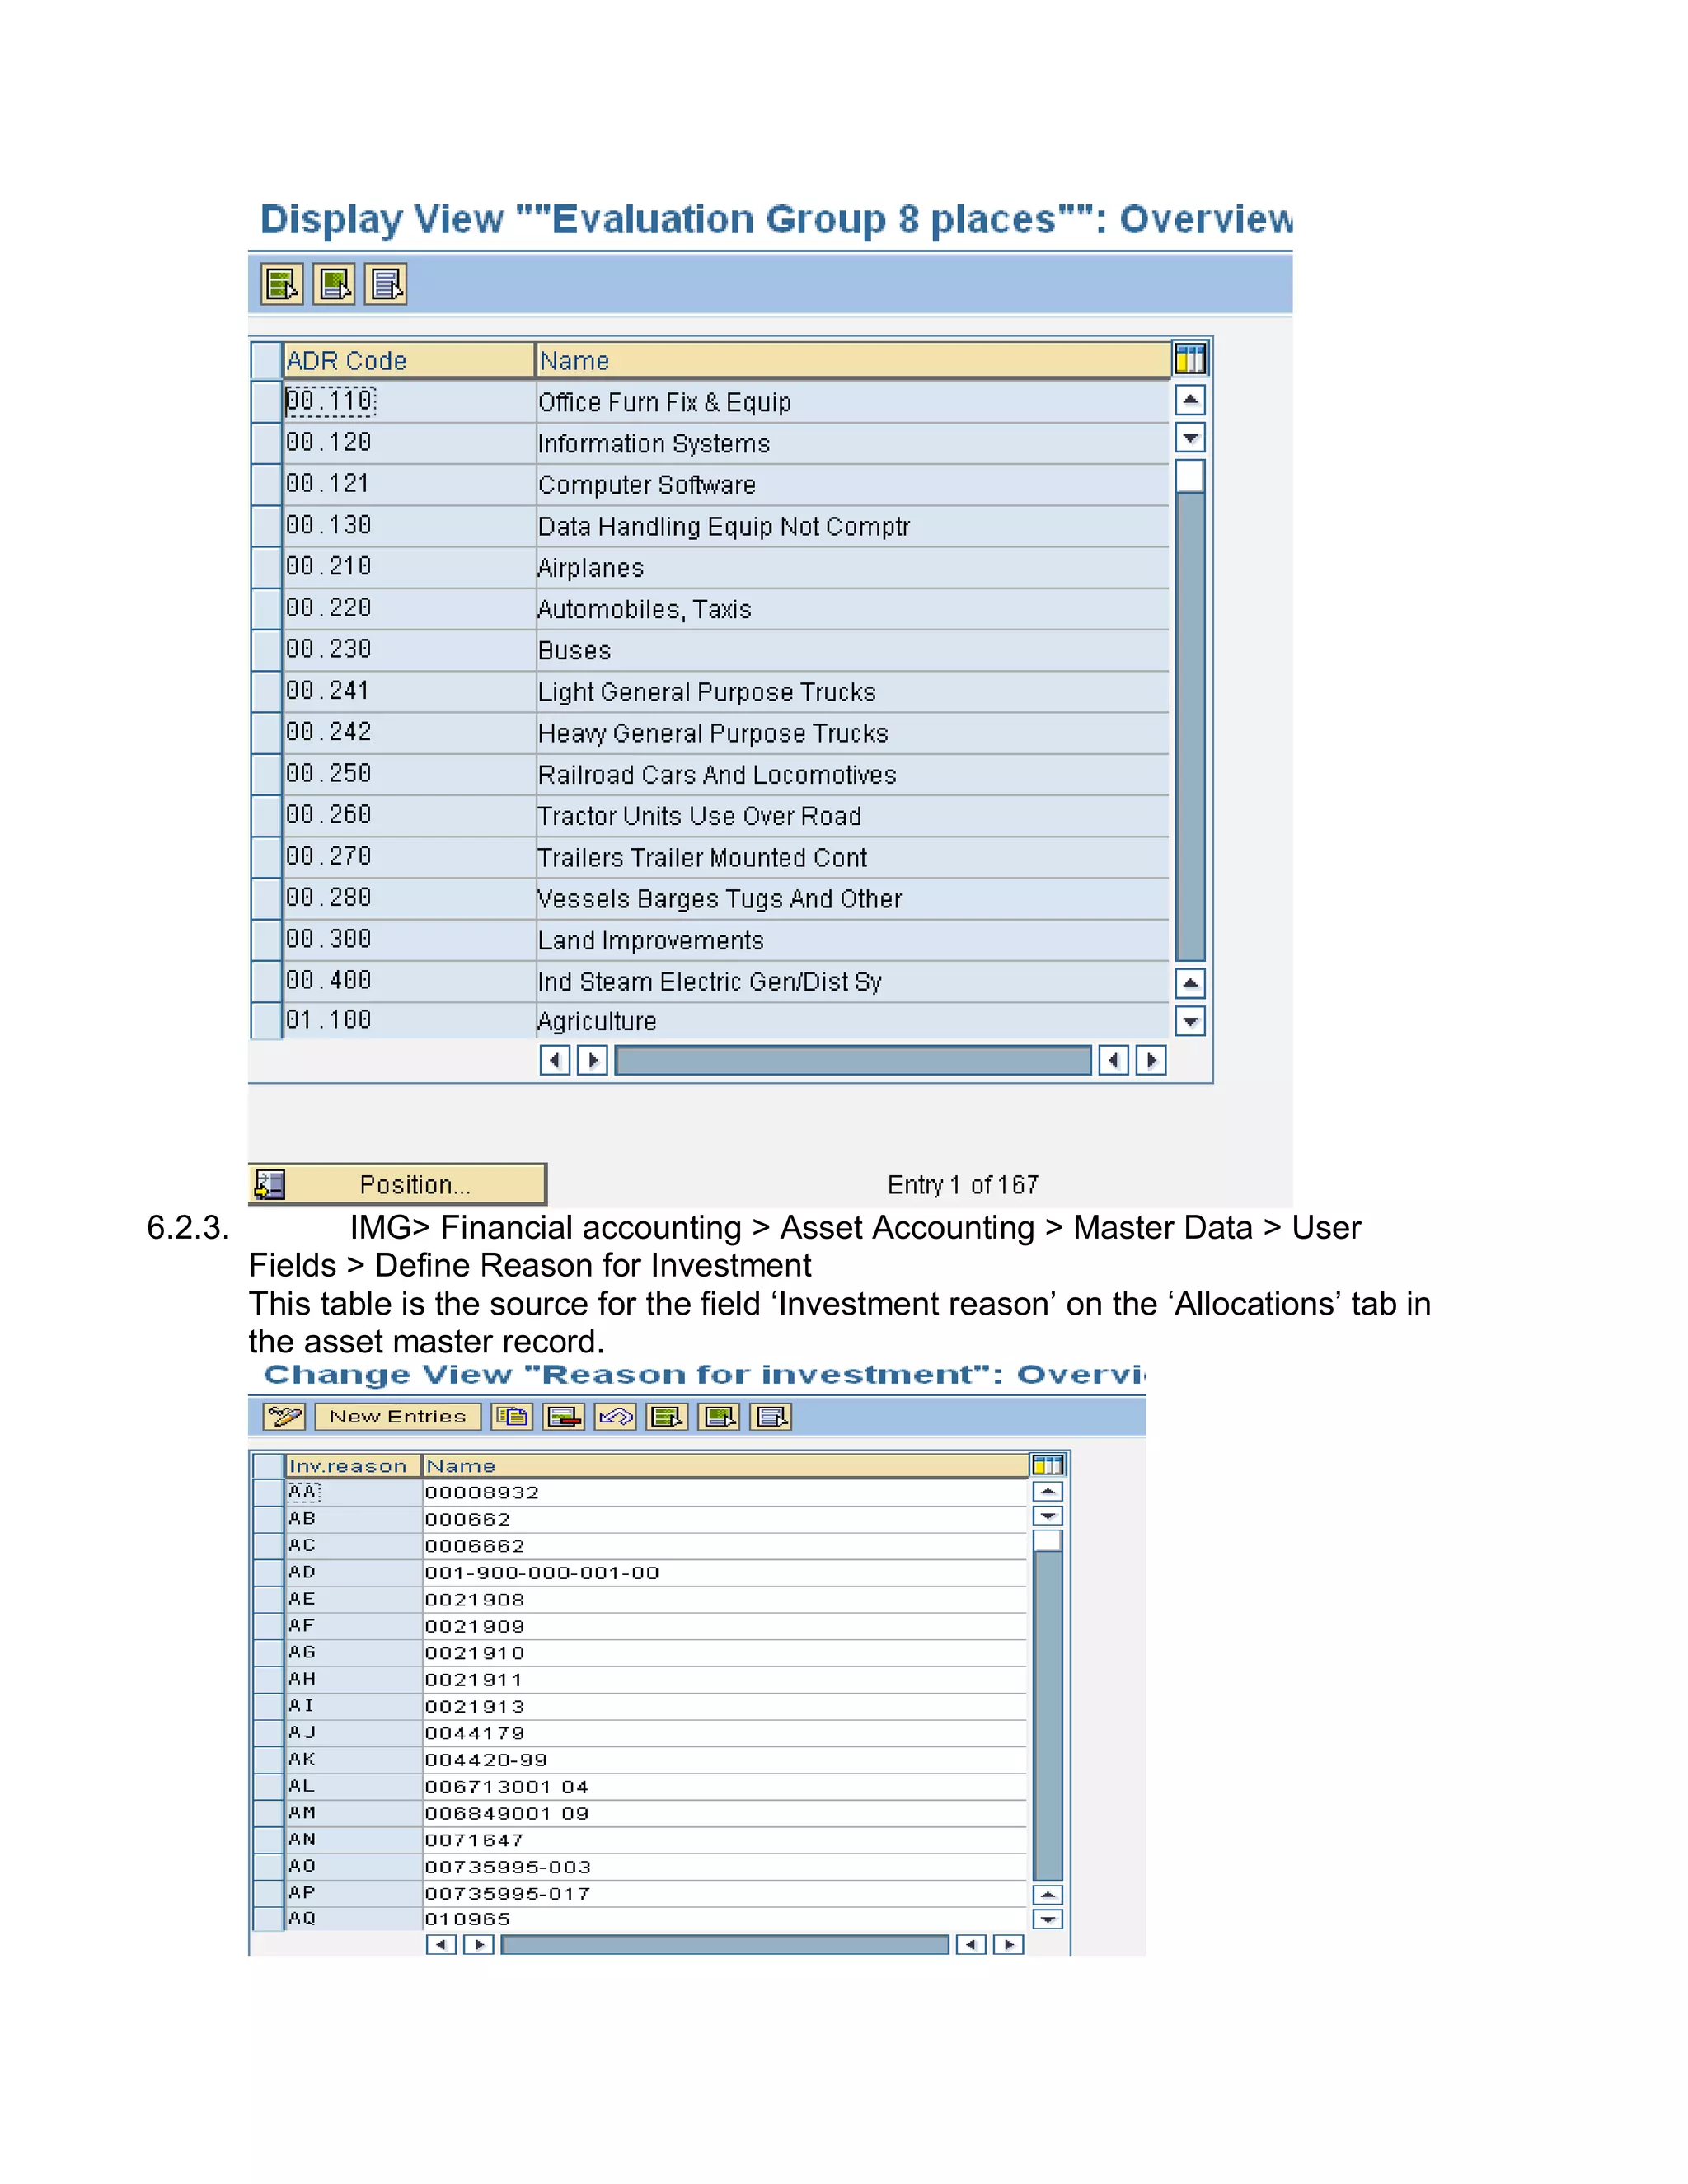This screenshot has height=2184, width=1688.
Task: Click Deselect All icon in Reason for investment toolbar
Action: (771, 1416)
